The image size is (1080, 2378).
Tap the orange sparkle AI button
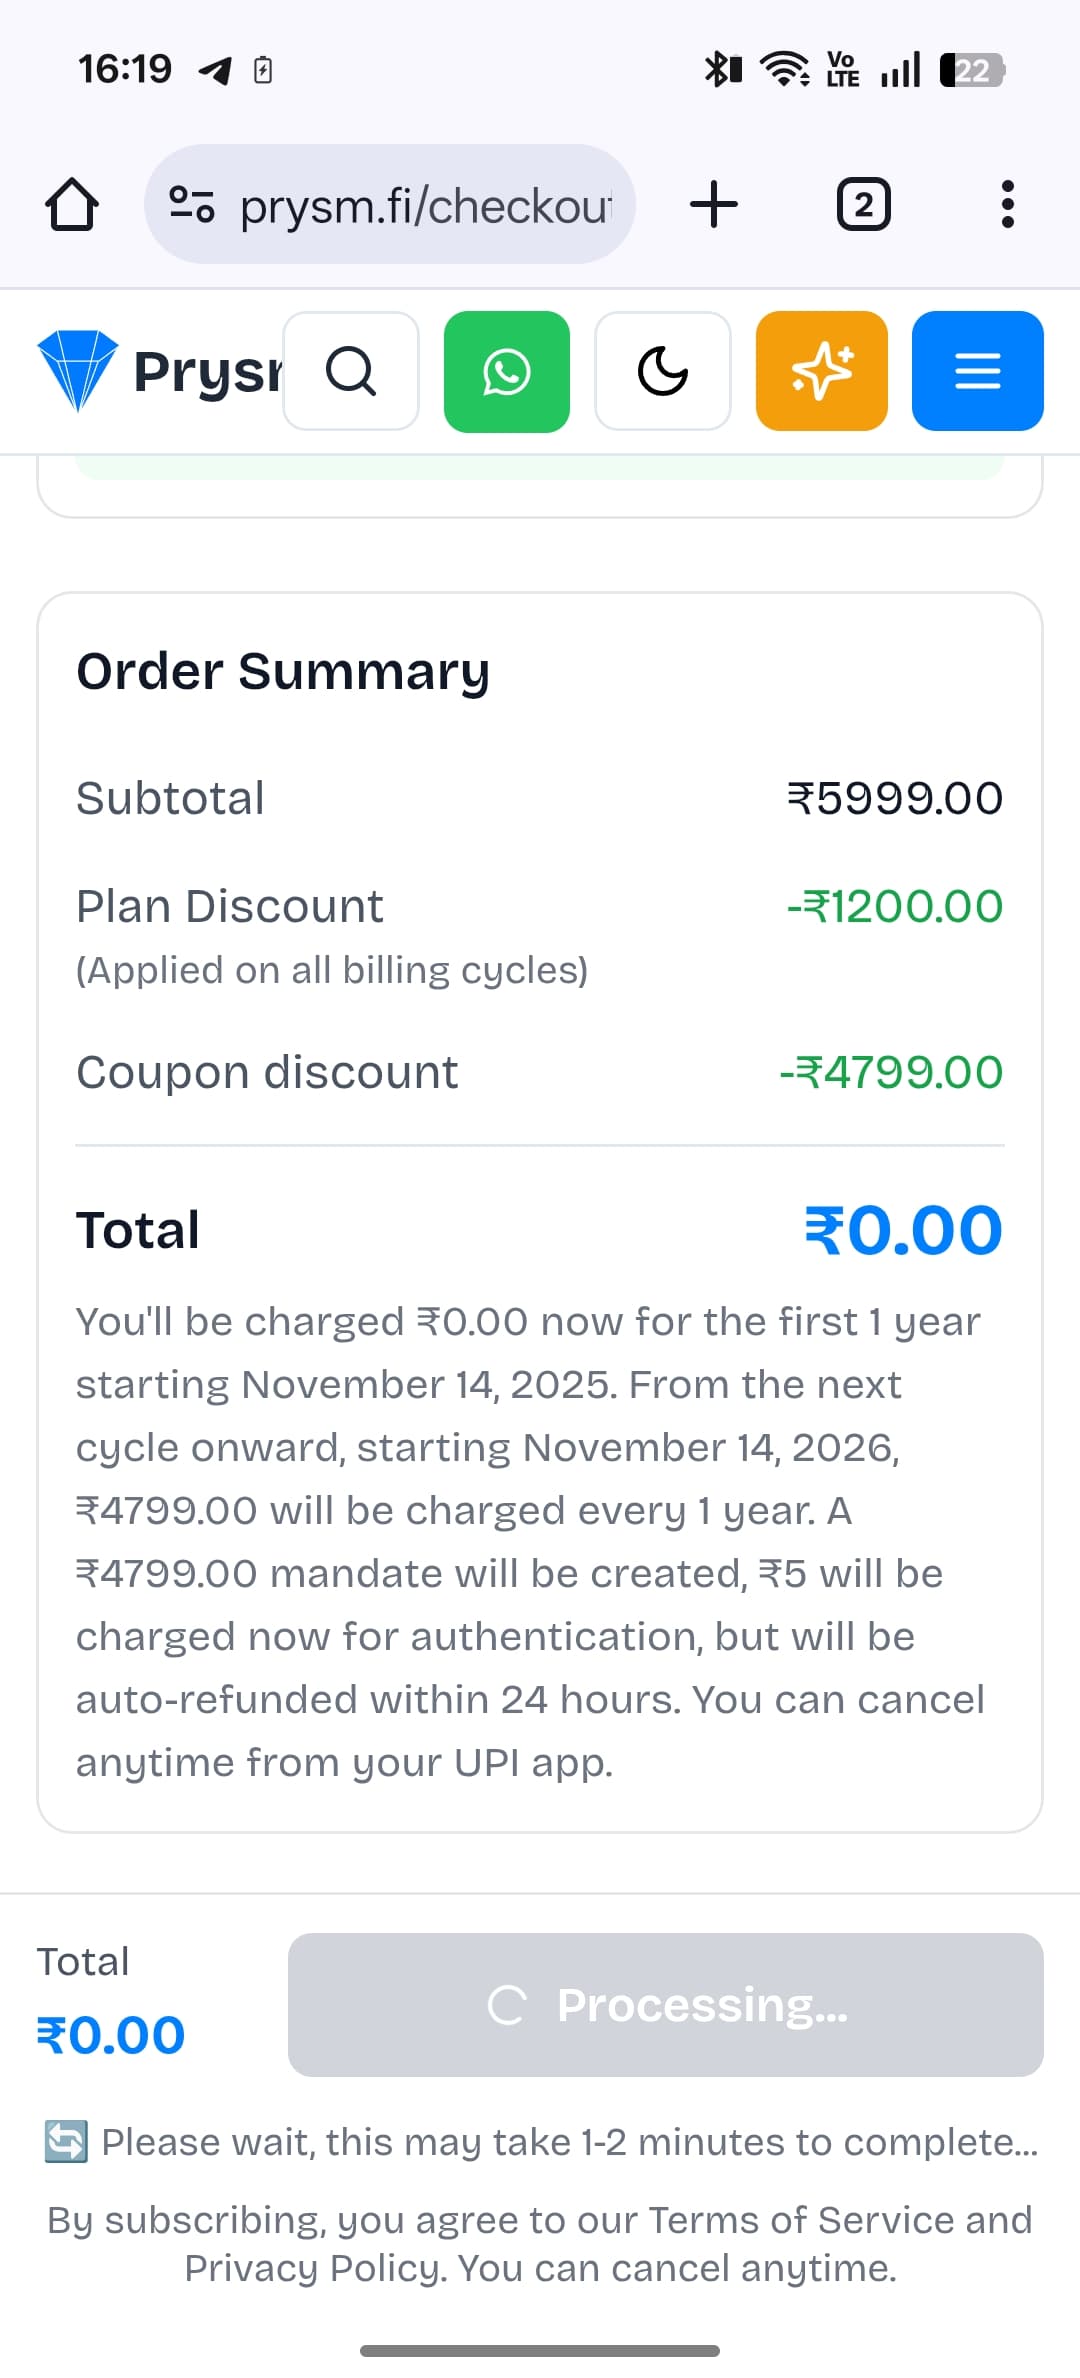tap(822, 371)
